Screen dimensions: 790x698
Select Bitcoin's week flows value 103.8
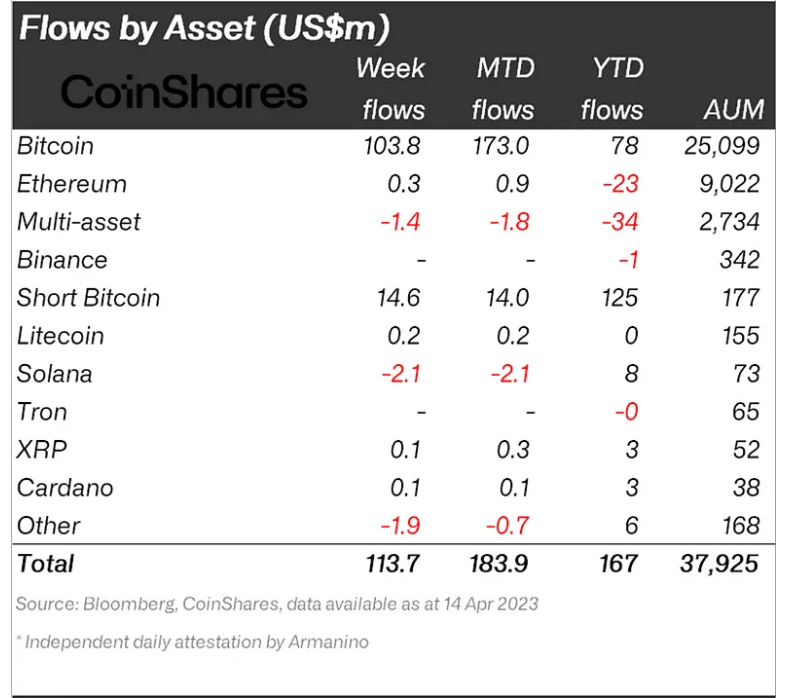(396, 146)
